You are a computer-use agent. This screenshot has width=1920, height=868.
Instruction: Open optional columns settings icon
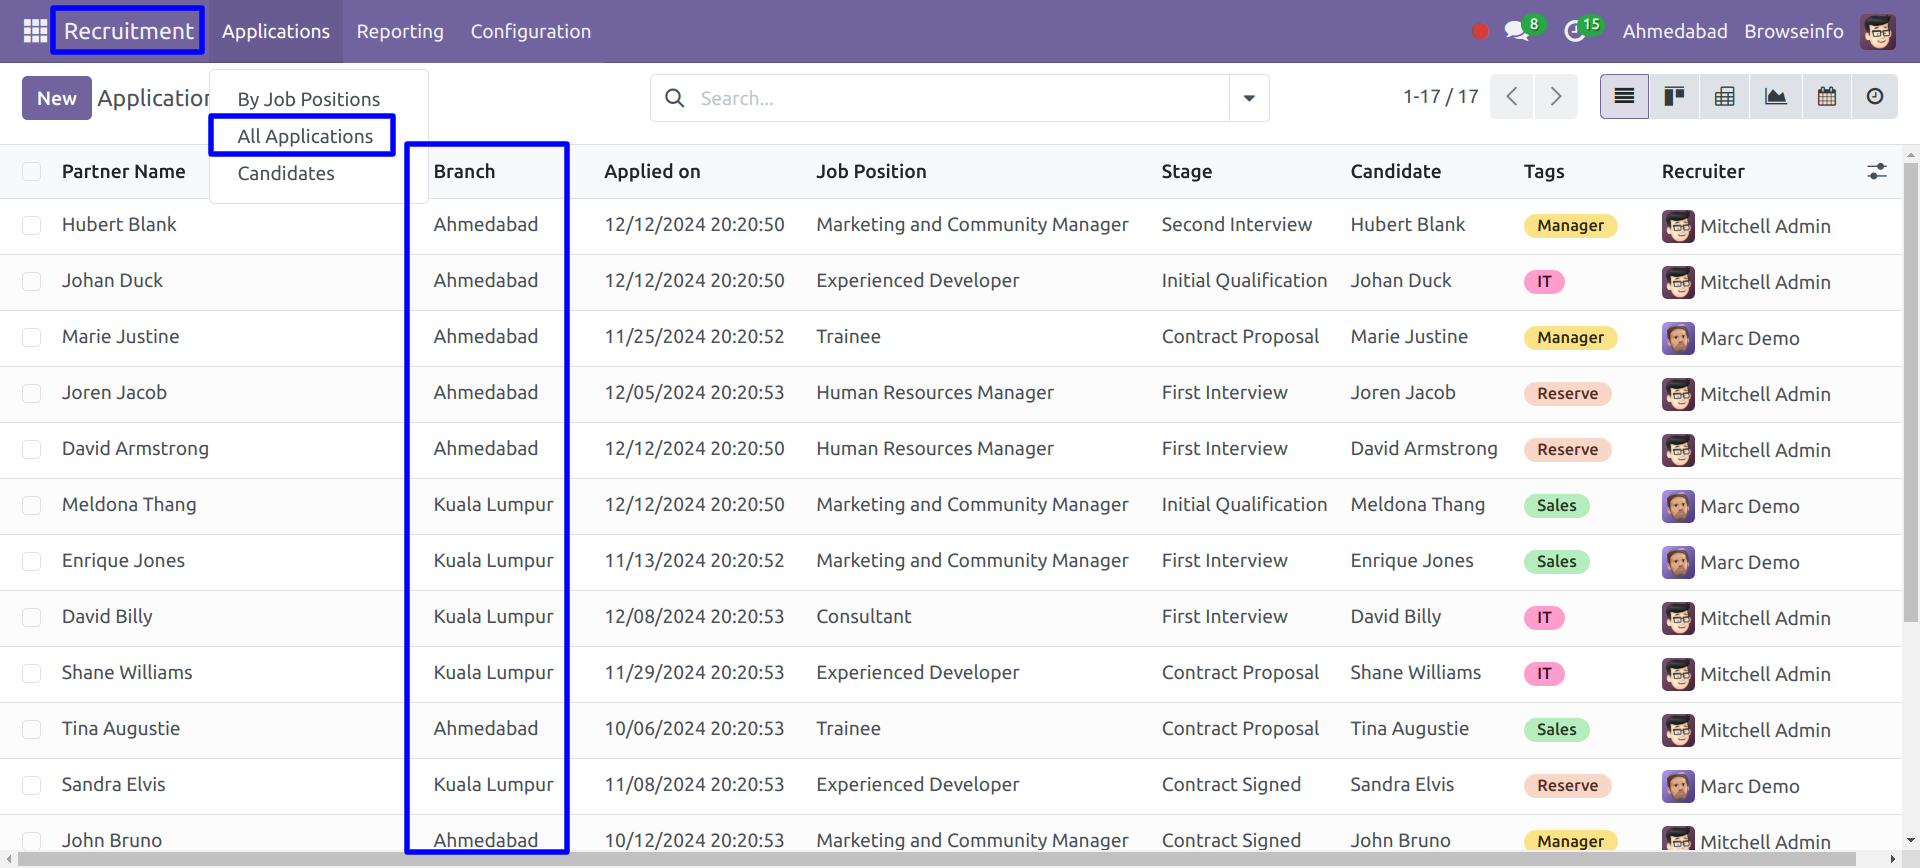tap(1877, 172)
